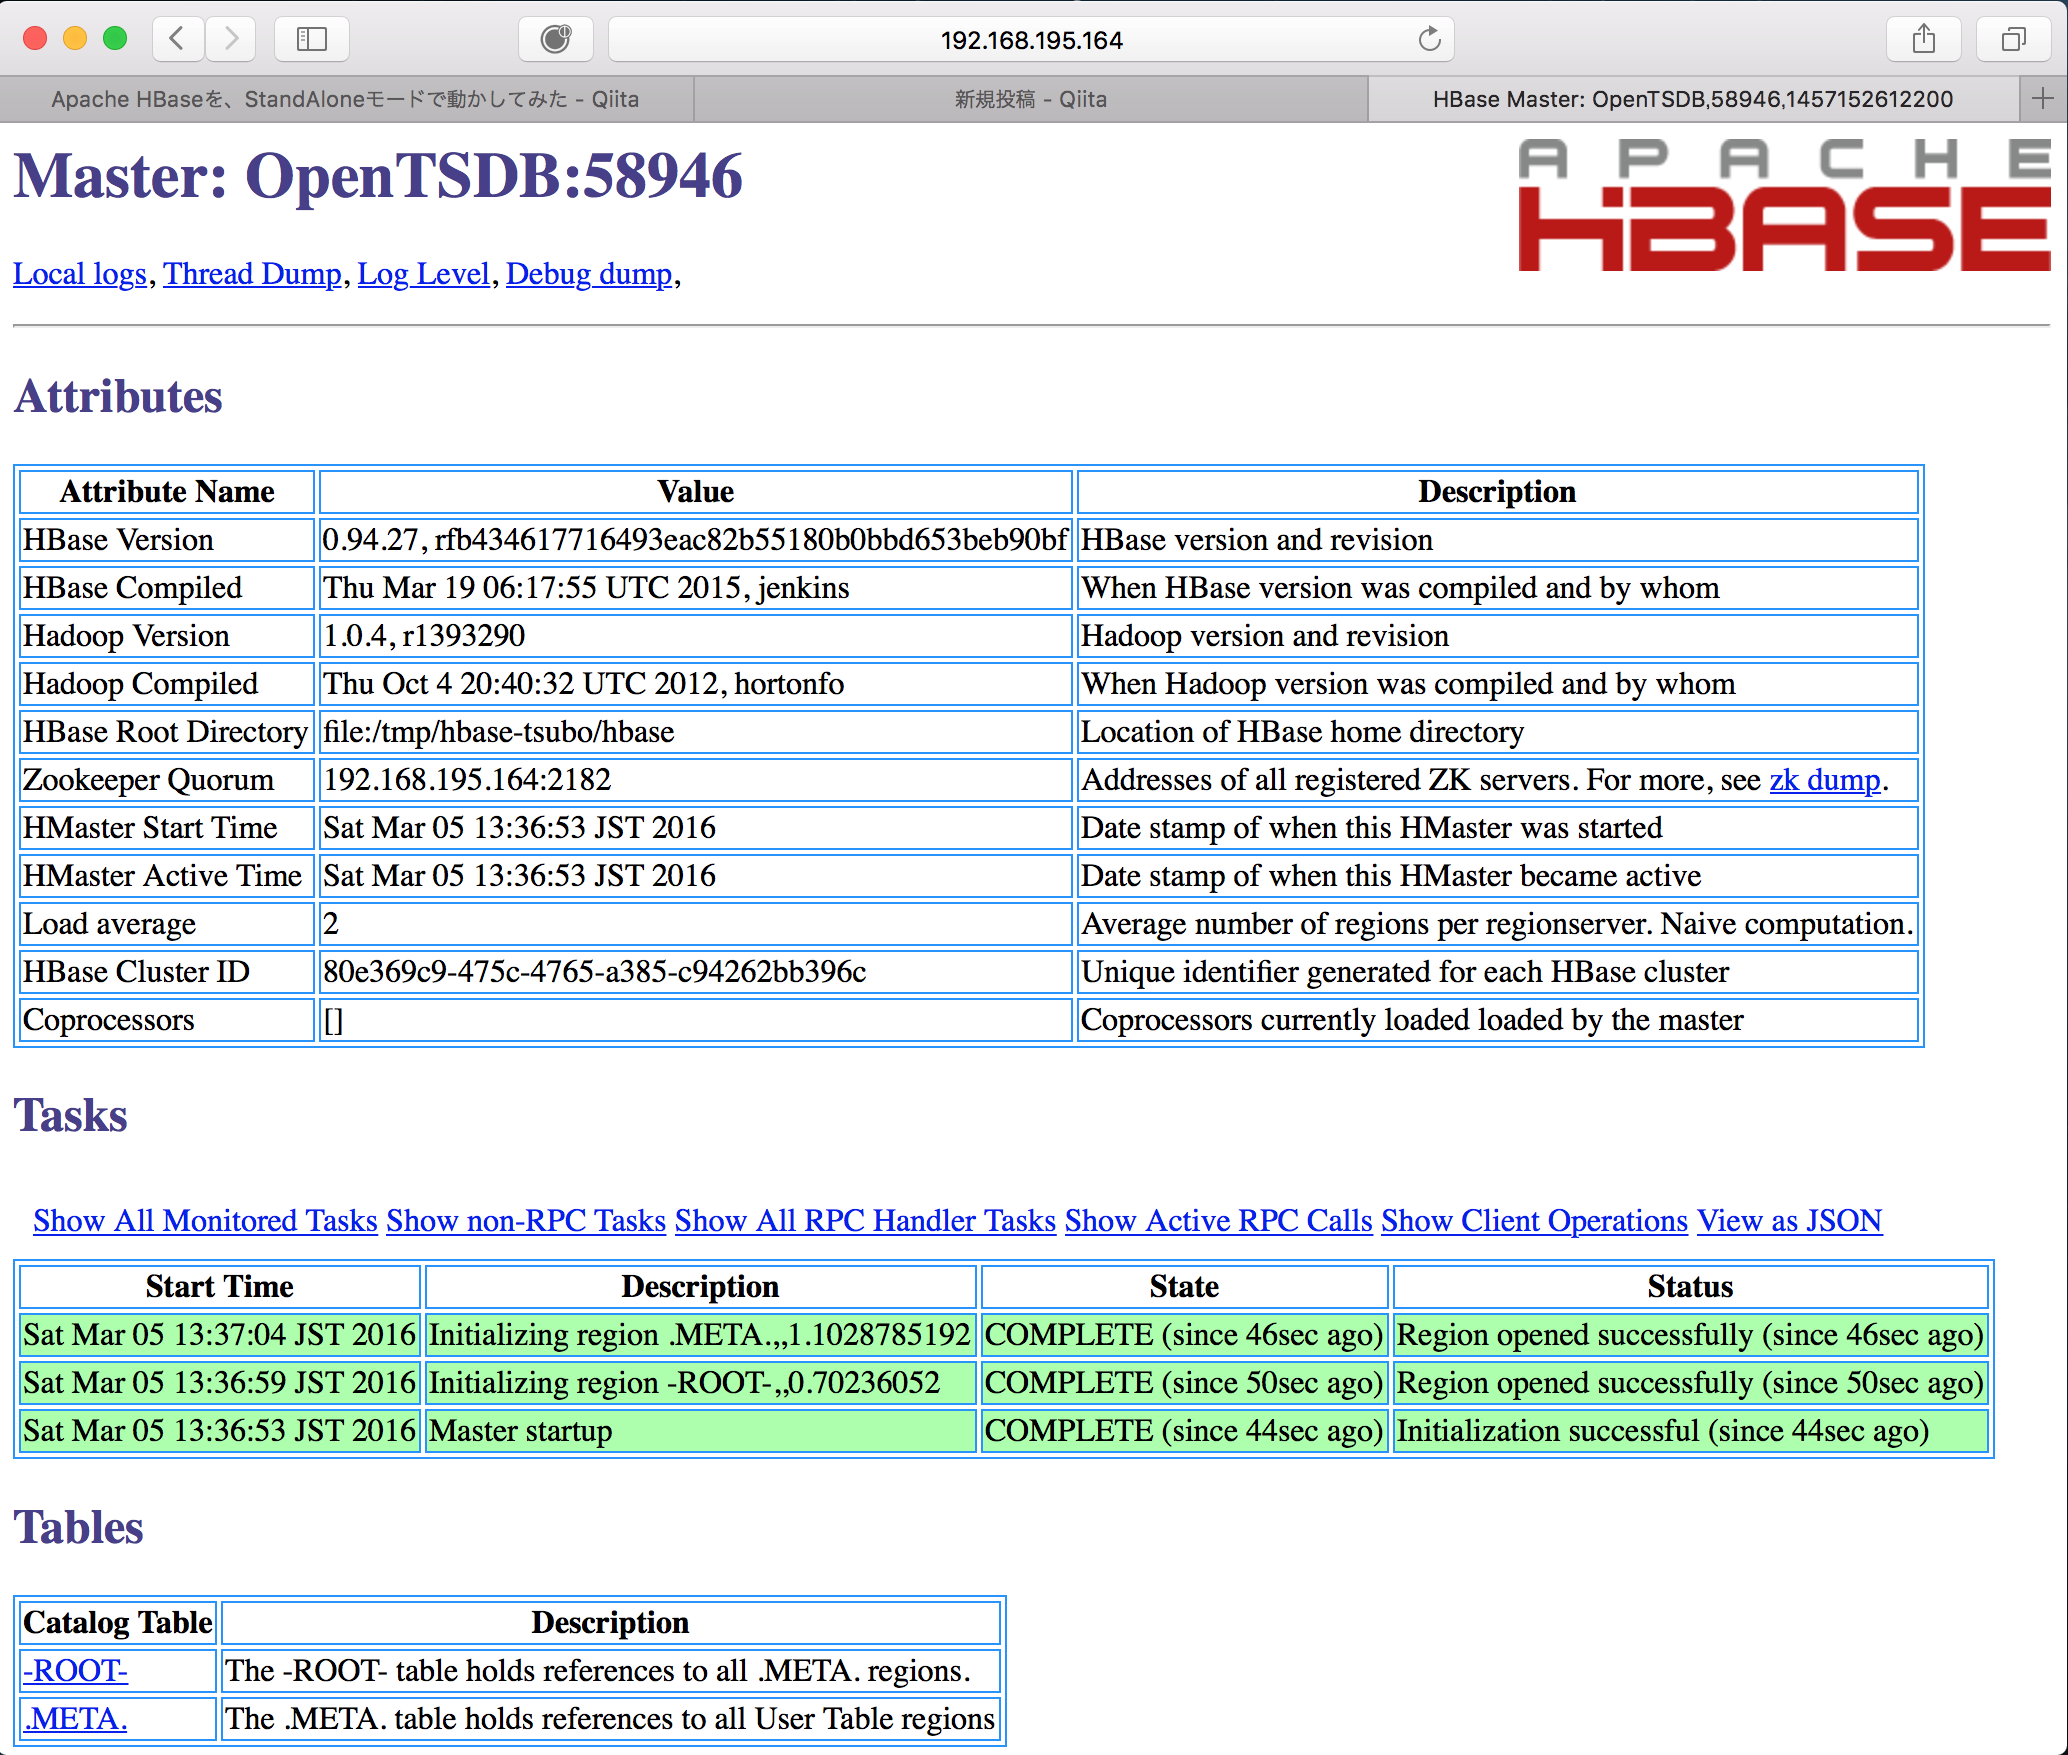Image resolution: width=2068 pixels, height=1755 pixels.
Task: Open the Thread Dump link
Action: [x=252, y=273]
